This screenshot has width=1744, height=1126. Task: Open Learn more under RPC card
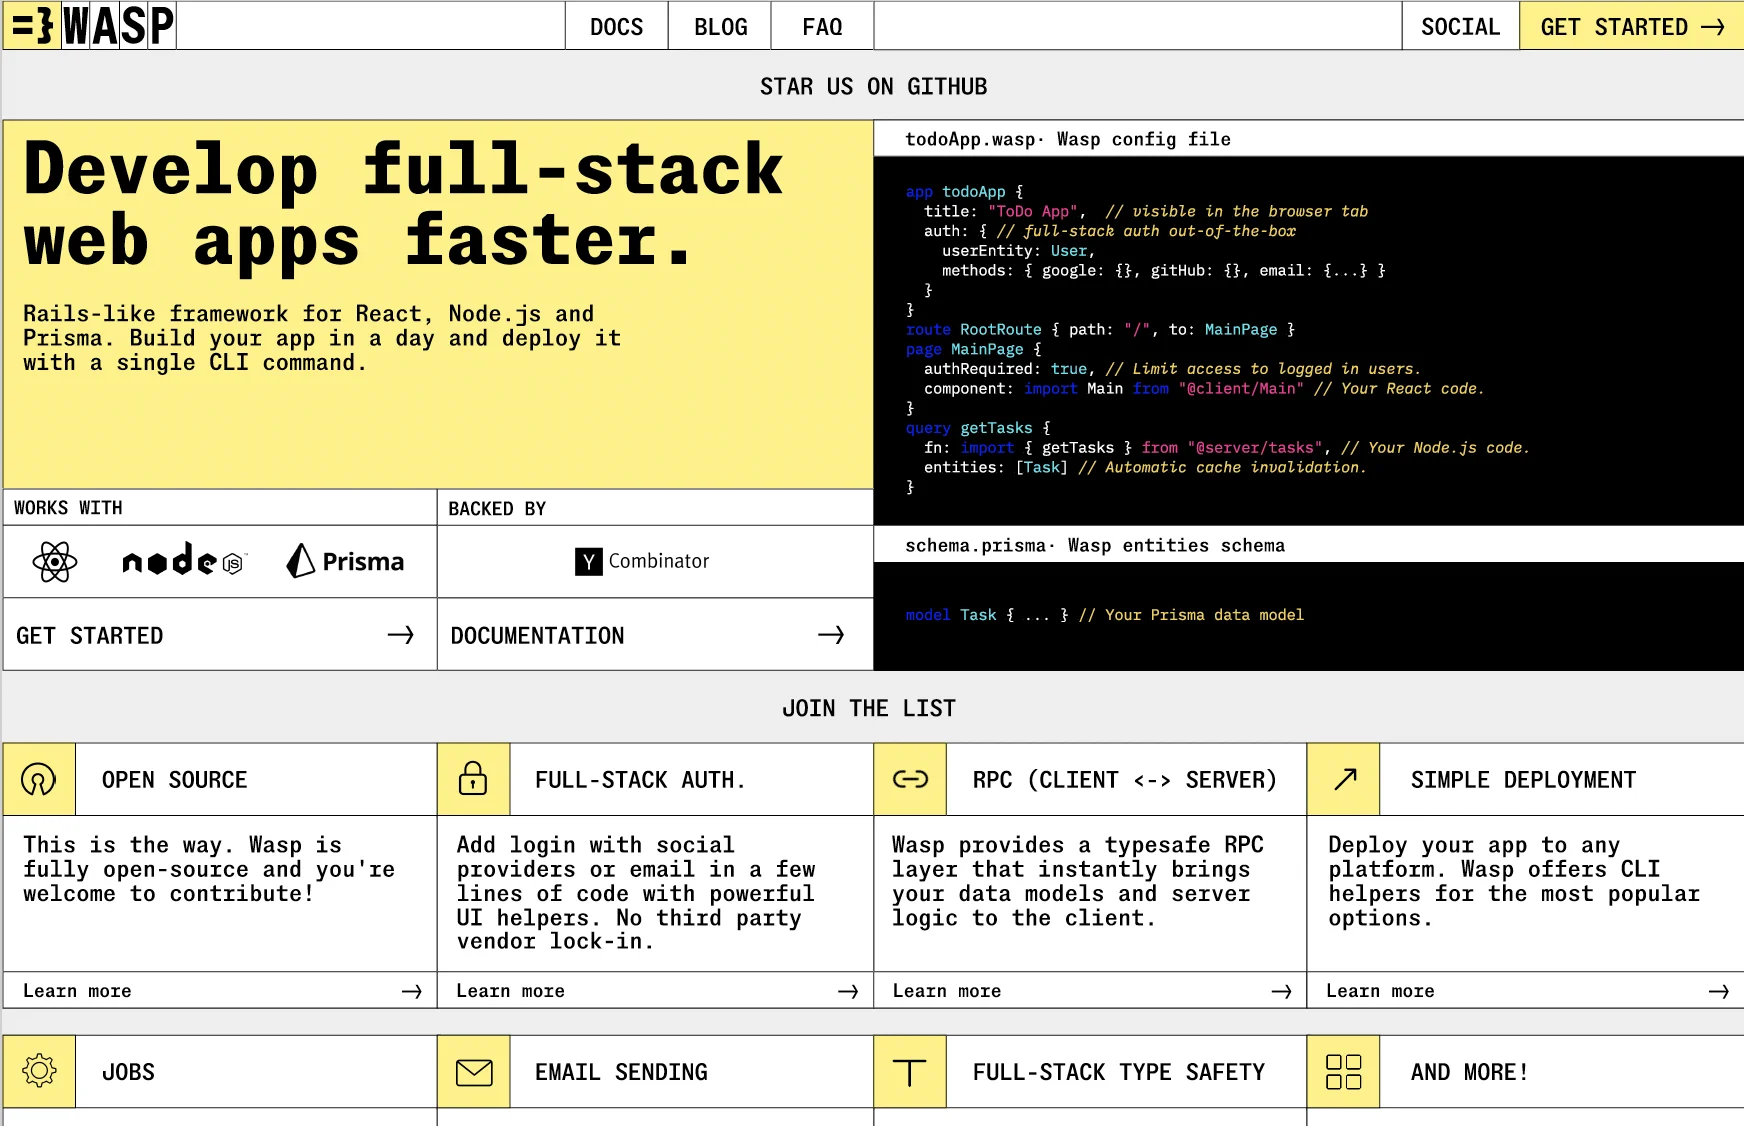[x=1090, y=991]
